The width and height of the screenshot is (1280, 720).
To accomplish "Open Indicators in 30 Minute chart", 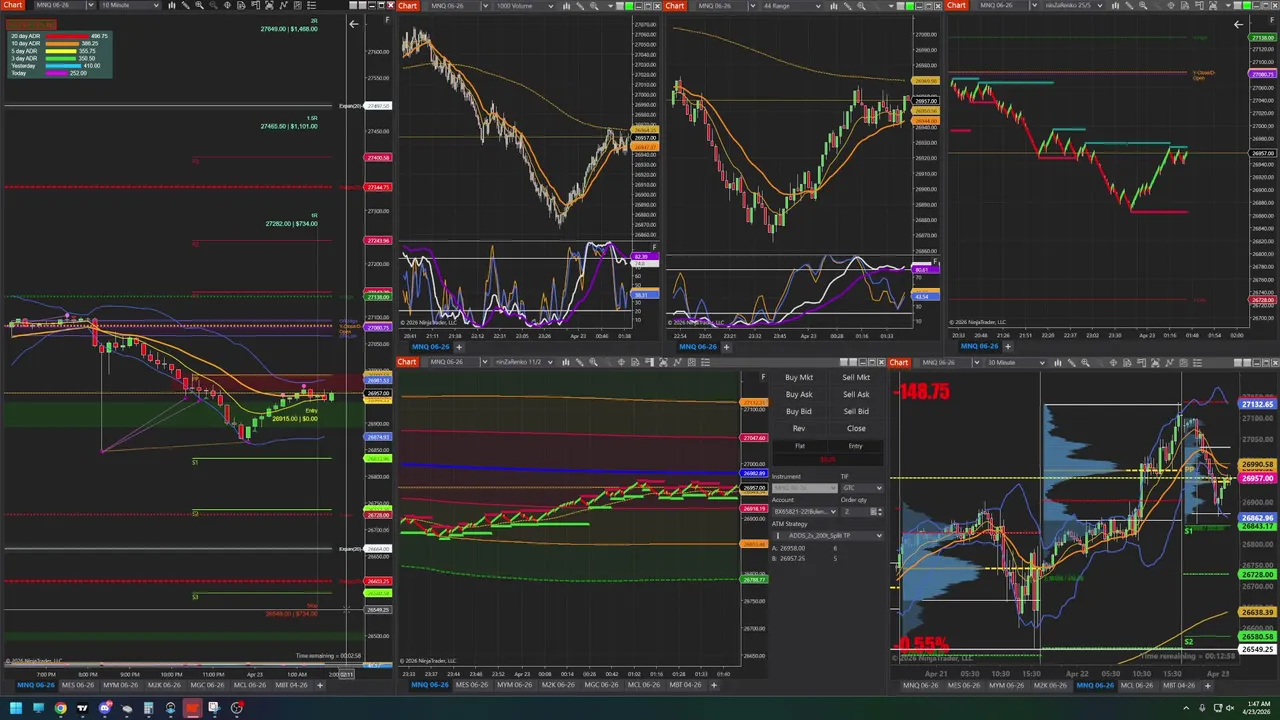I will (1169, 362).
